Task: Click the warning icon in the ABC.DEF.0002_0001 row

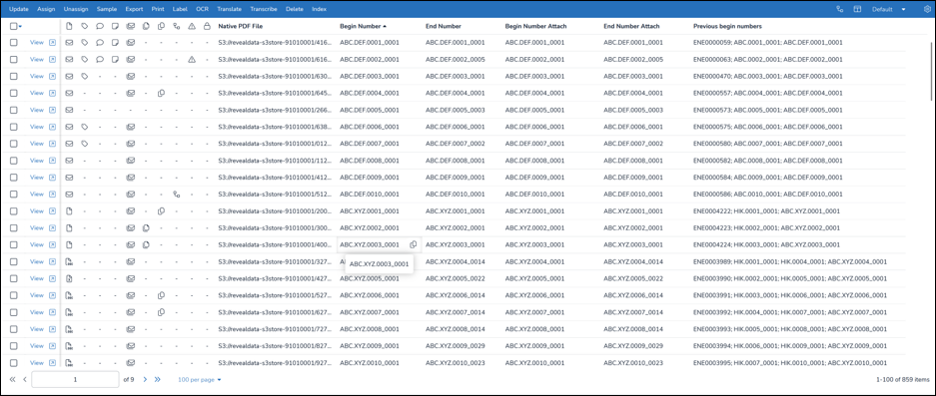Action: point(192,60)
